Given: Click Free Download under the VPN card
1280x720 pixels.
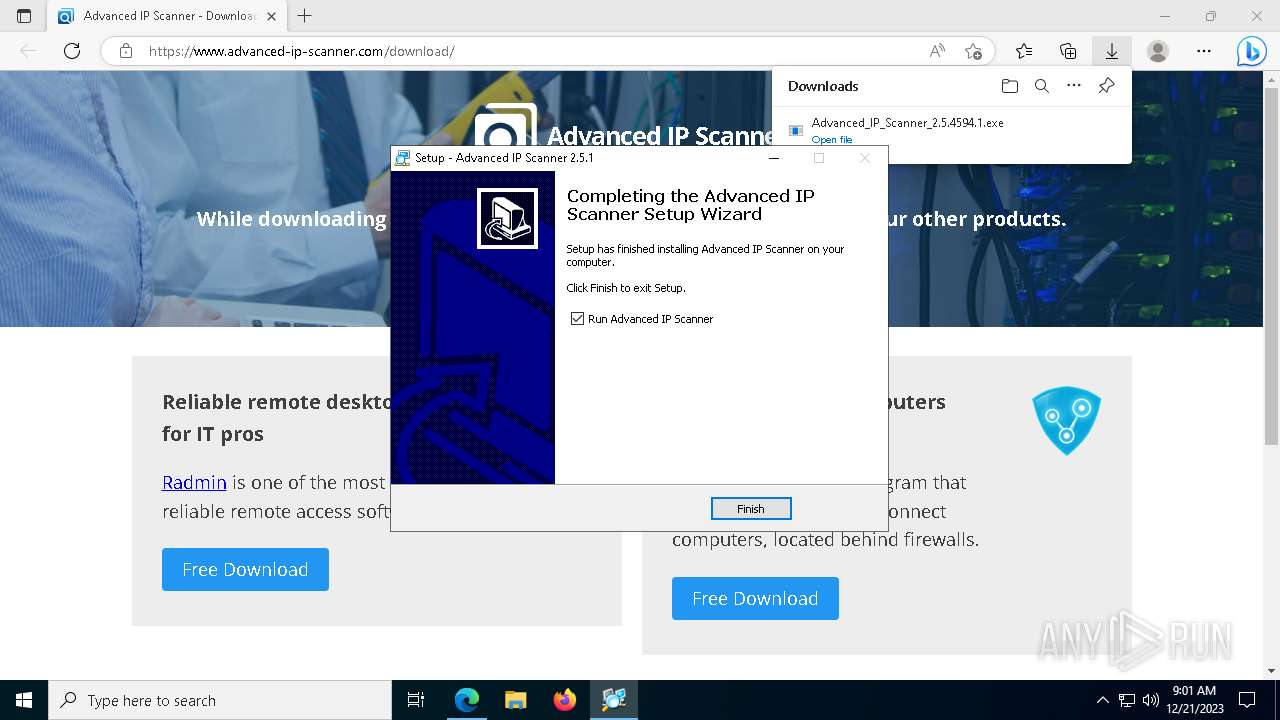Looking at the screenshot, I should pyautogui.click(x=755, y=598).
